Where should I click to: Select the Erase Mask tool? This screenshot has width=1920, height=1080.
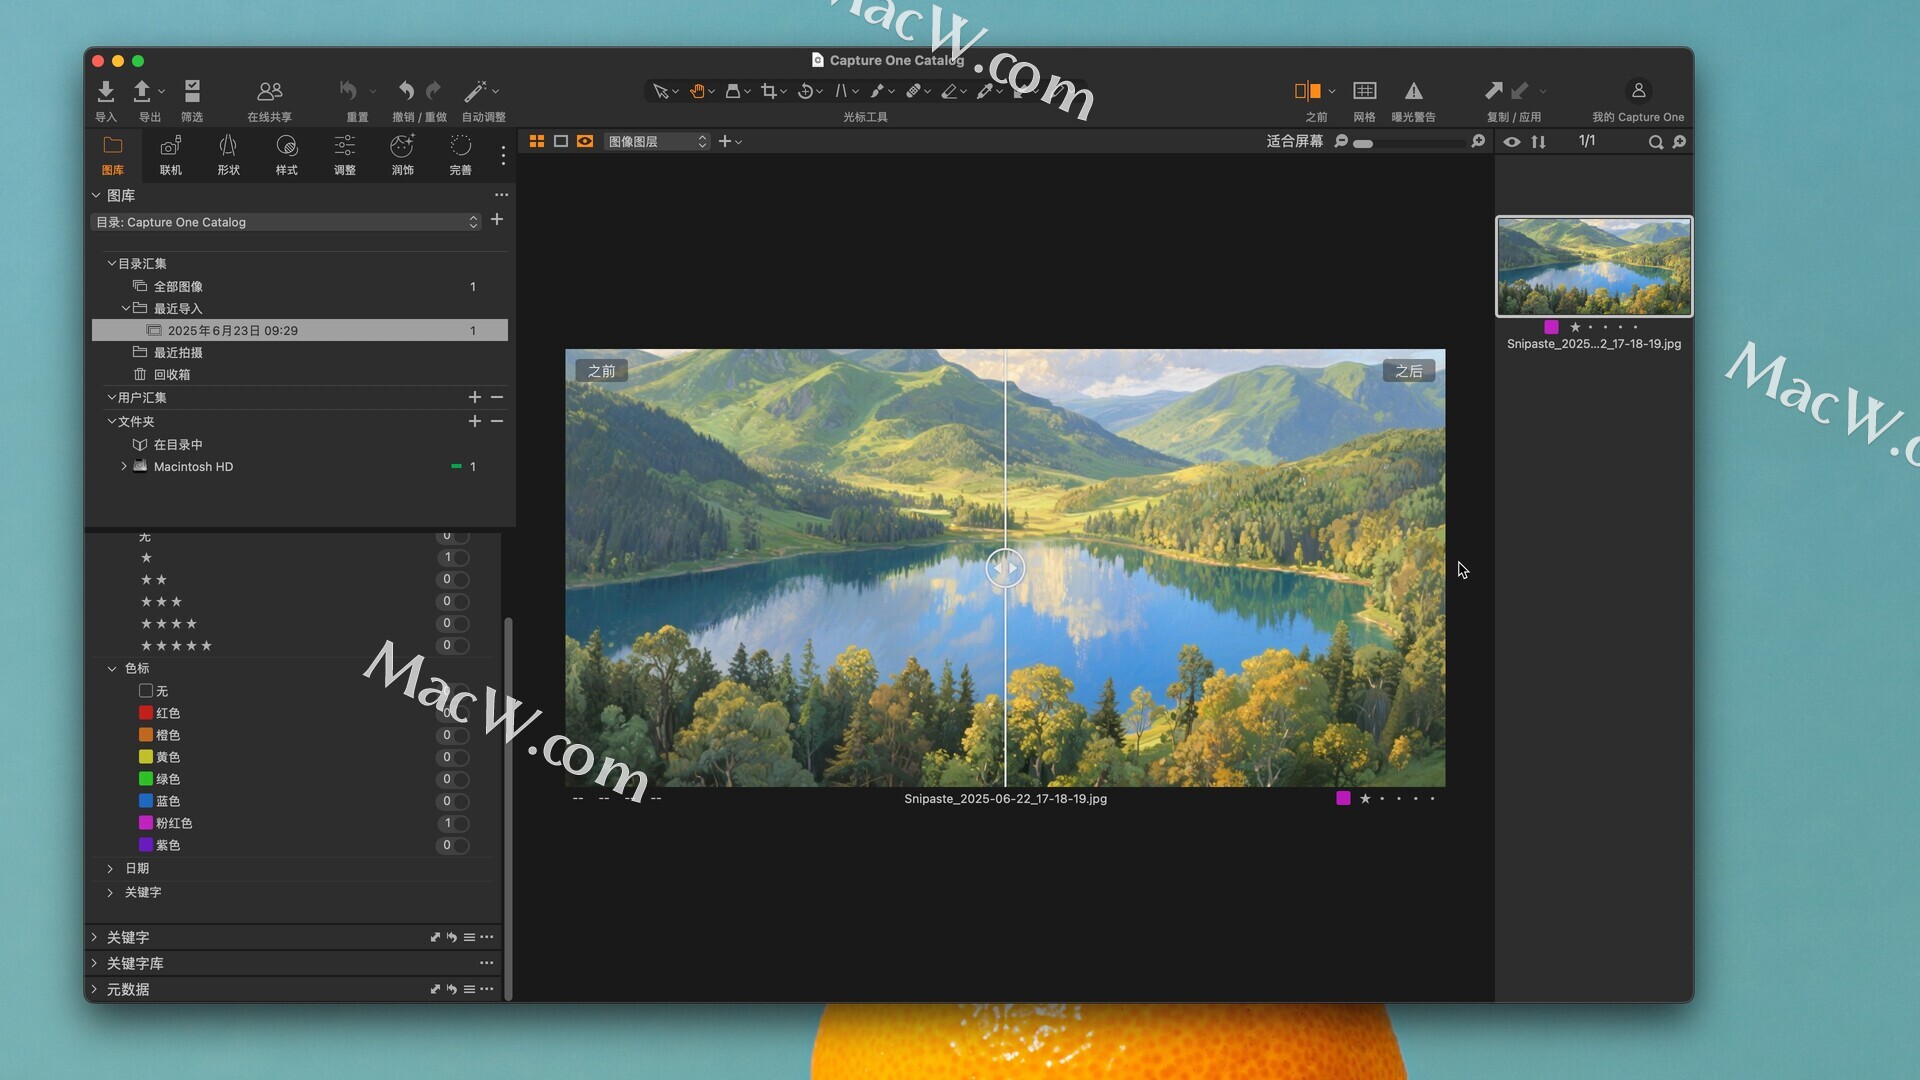point(949,91)
